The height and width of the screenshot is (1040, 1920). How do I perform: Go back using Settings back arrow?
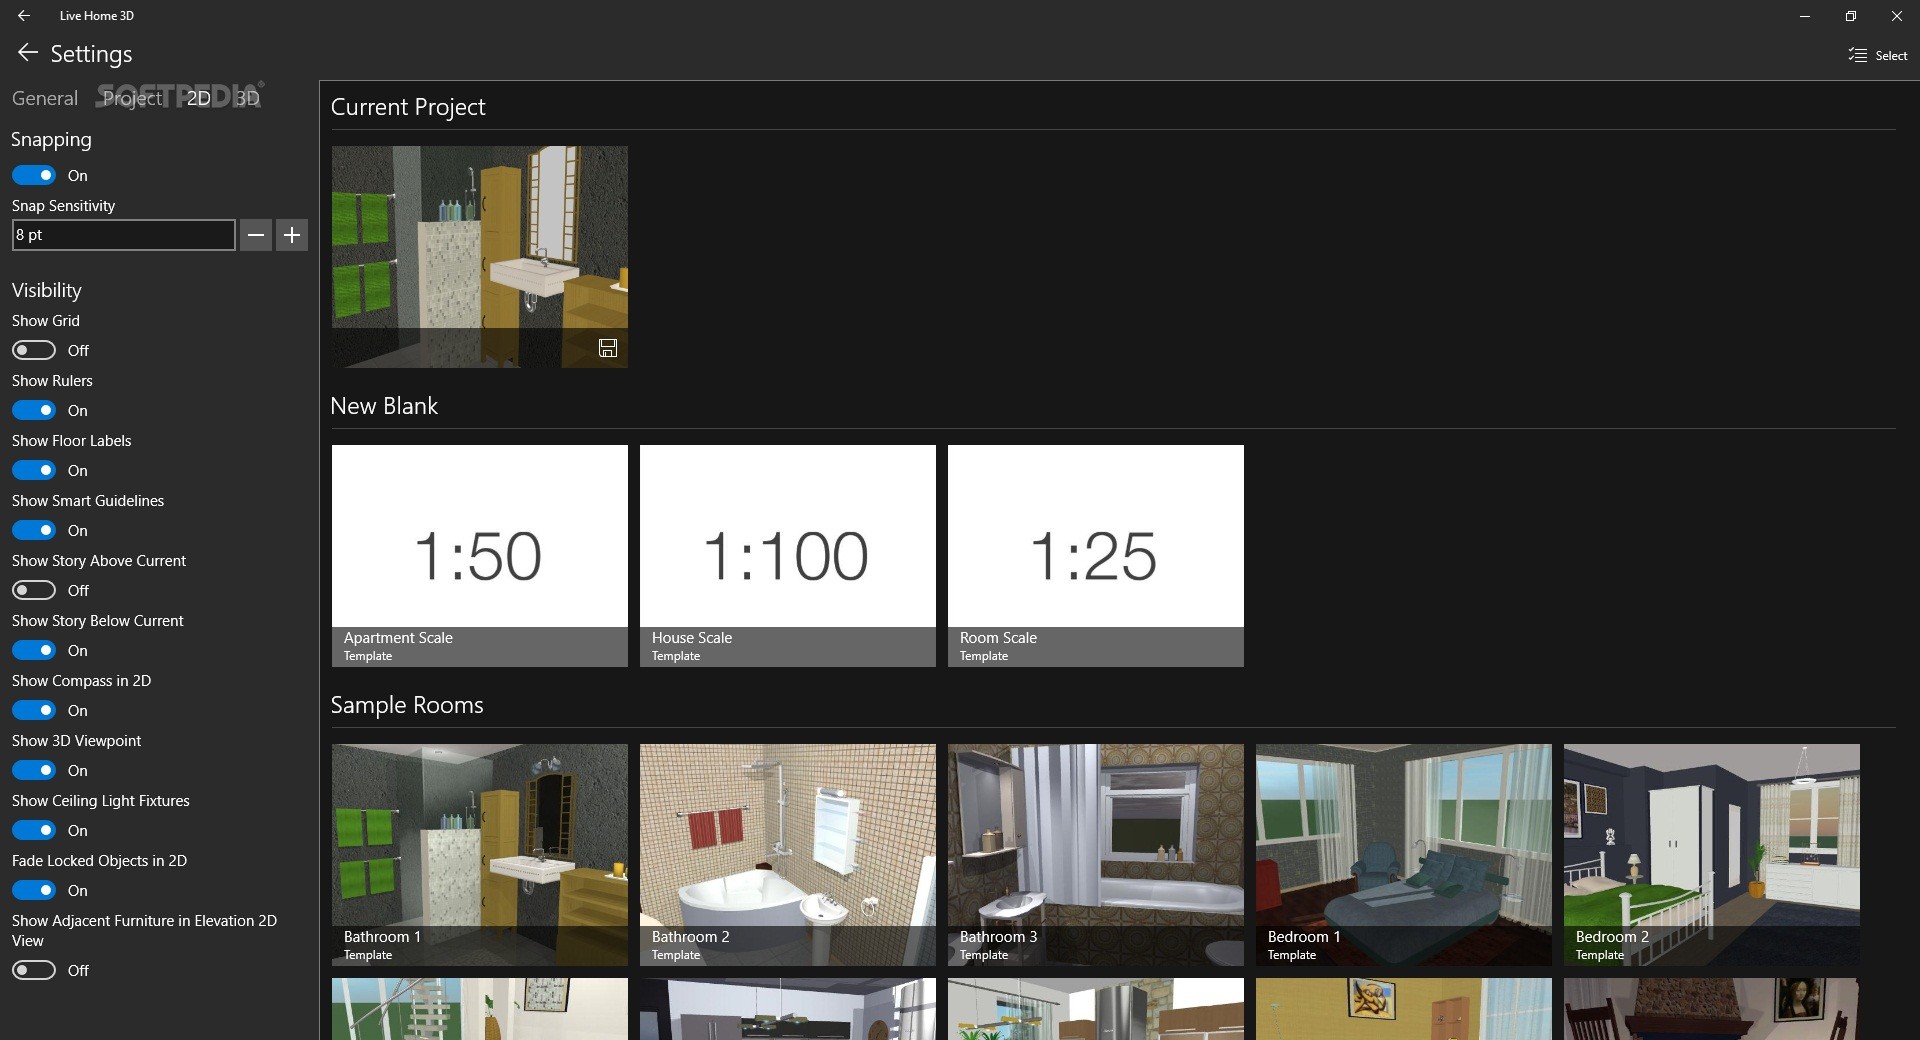[27, 53]
